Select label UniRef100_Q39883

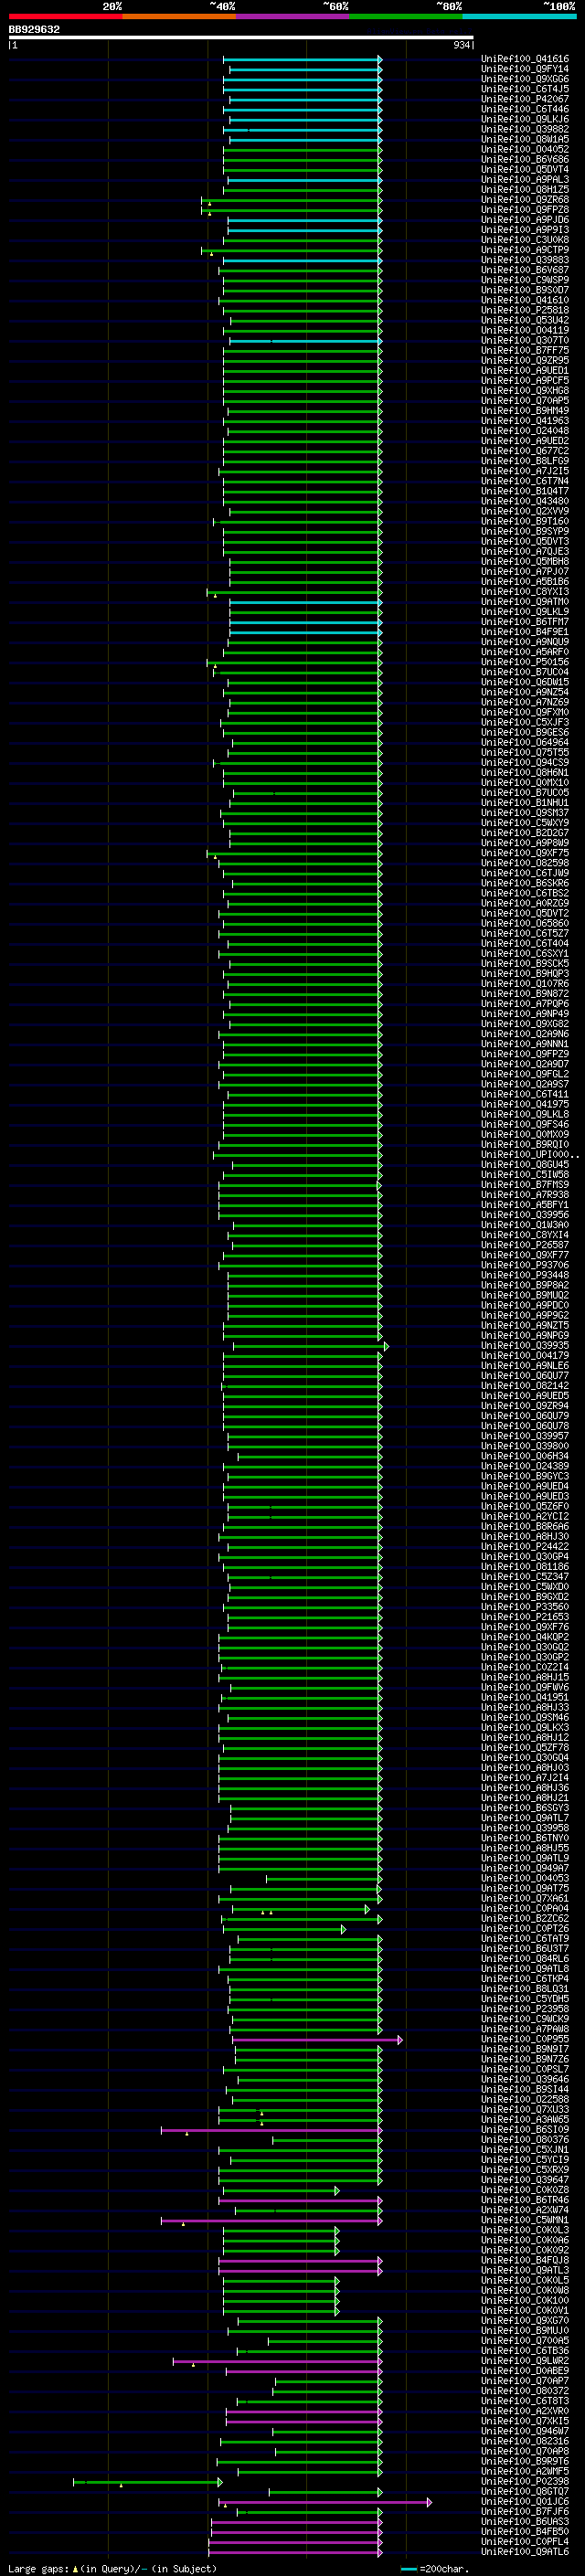[x=524, y=260]
